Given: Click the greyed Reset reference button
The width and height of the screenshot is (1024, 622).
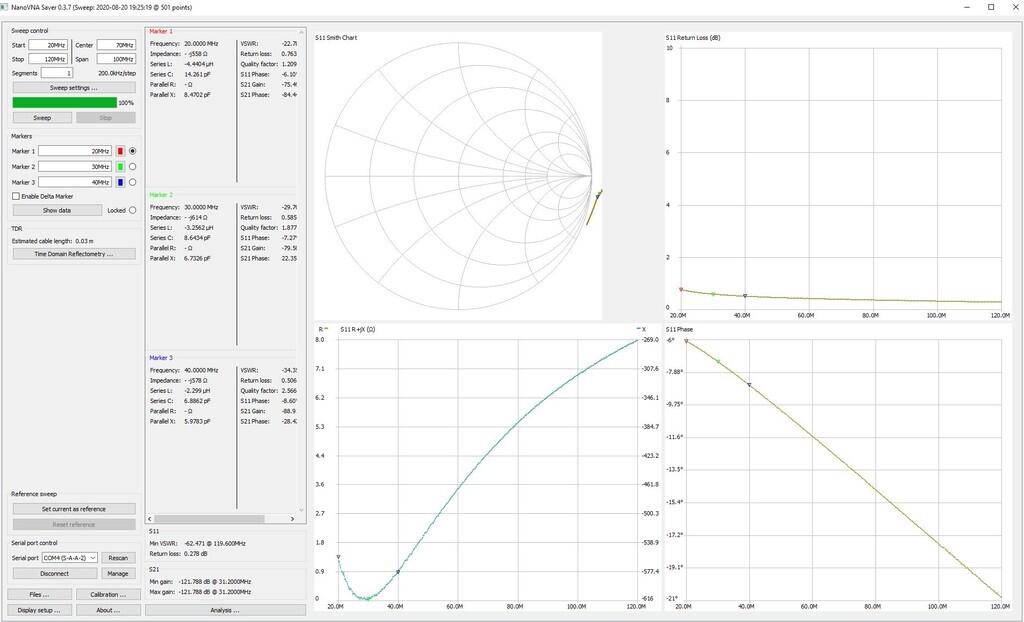Looking at the screenshot, I should coord(74,525).
